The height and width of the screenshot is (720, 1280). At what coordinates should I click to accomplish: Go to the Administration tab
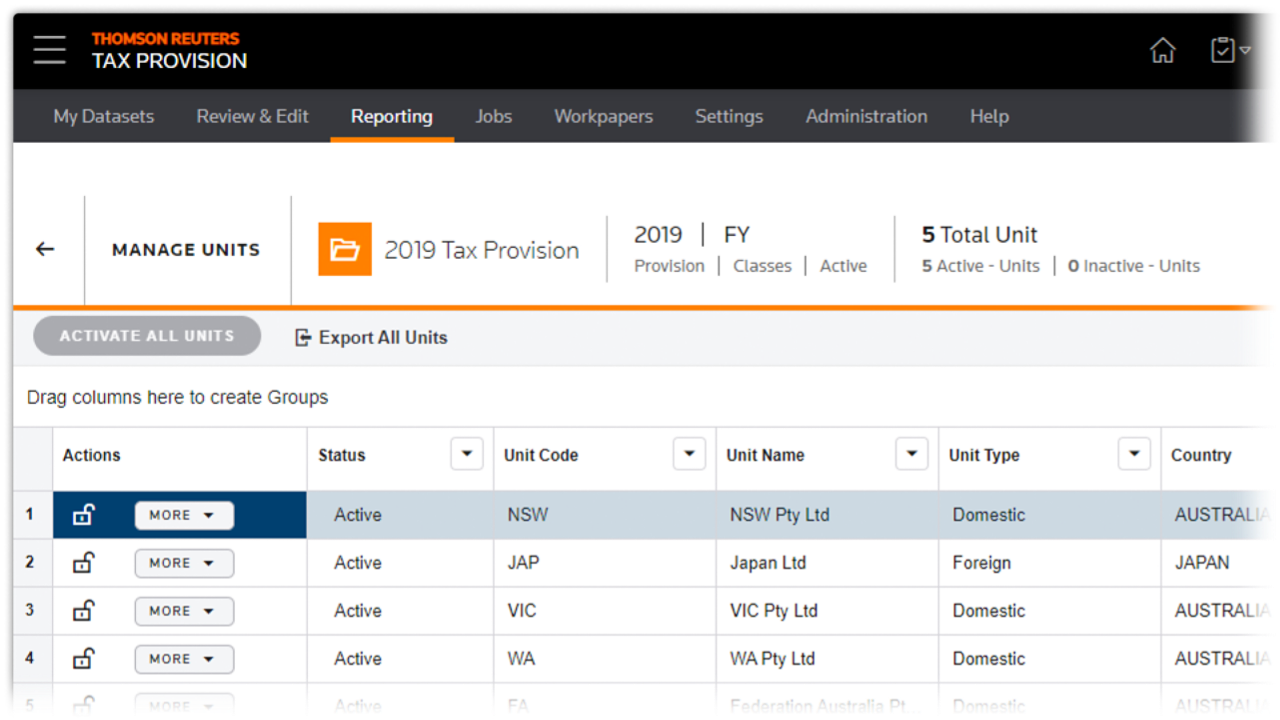pos(866,117)
